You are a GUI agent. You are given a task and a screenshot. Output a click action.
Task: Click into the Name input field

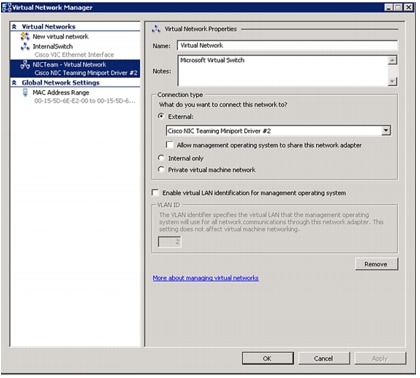click(287, 45)
